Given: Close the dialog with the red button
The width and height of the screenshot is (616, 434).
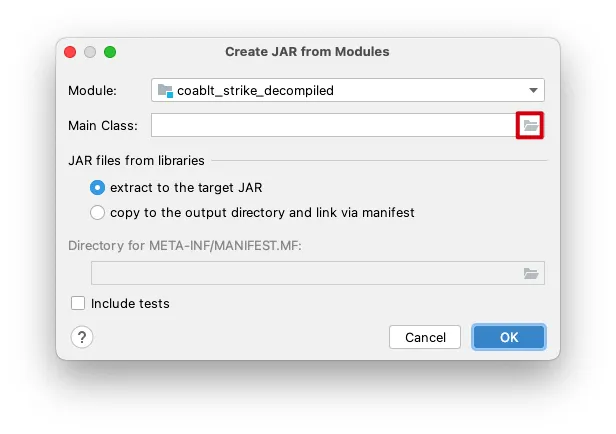Looking at the screenshot, I should tap(70, 52).
